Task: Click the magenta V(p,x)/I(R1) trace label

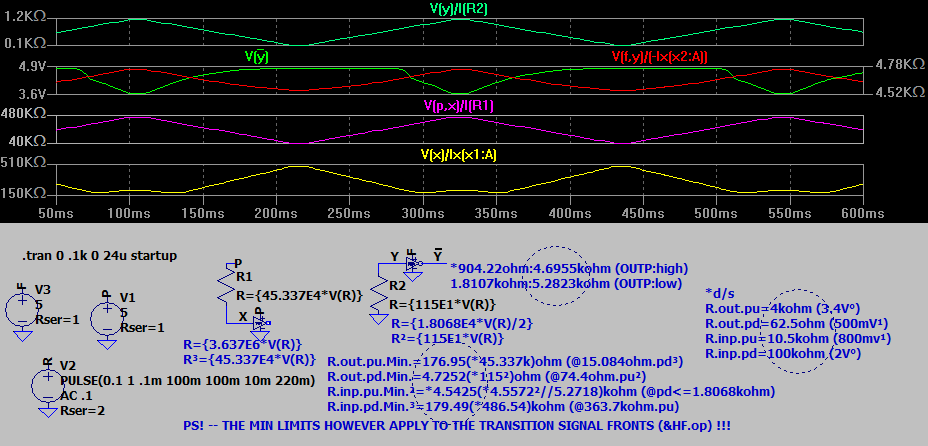Action: [458, 105]
